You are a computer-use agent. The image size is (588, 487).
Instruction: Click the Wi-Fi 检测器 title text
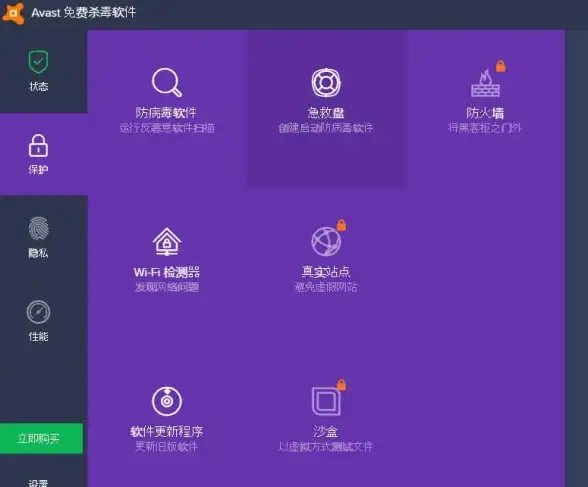tap(166, 272)
